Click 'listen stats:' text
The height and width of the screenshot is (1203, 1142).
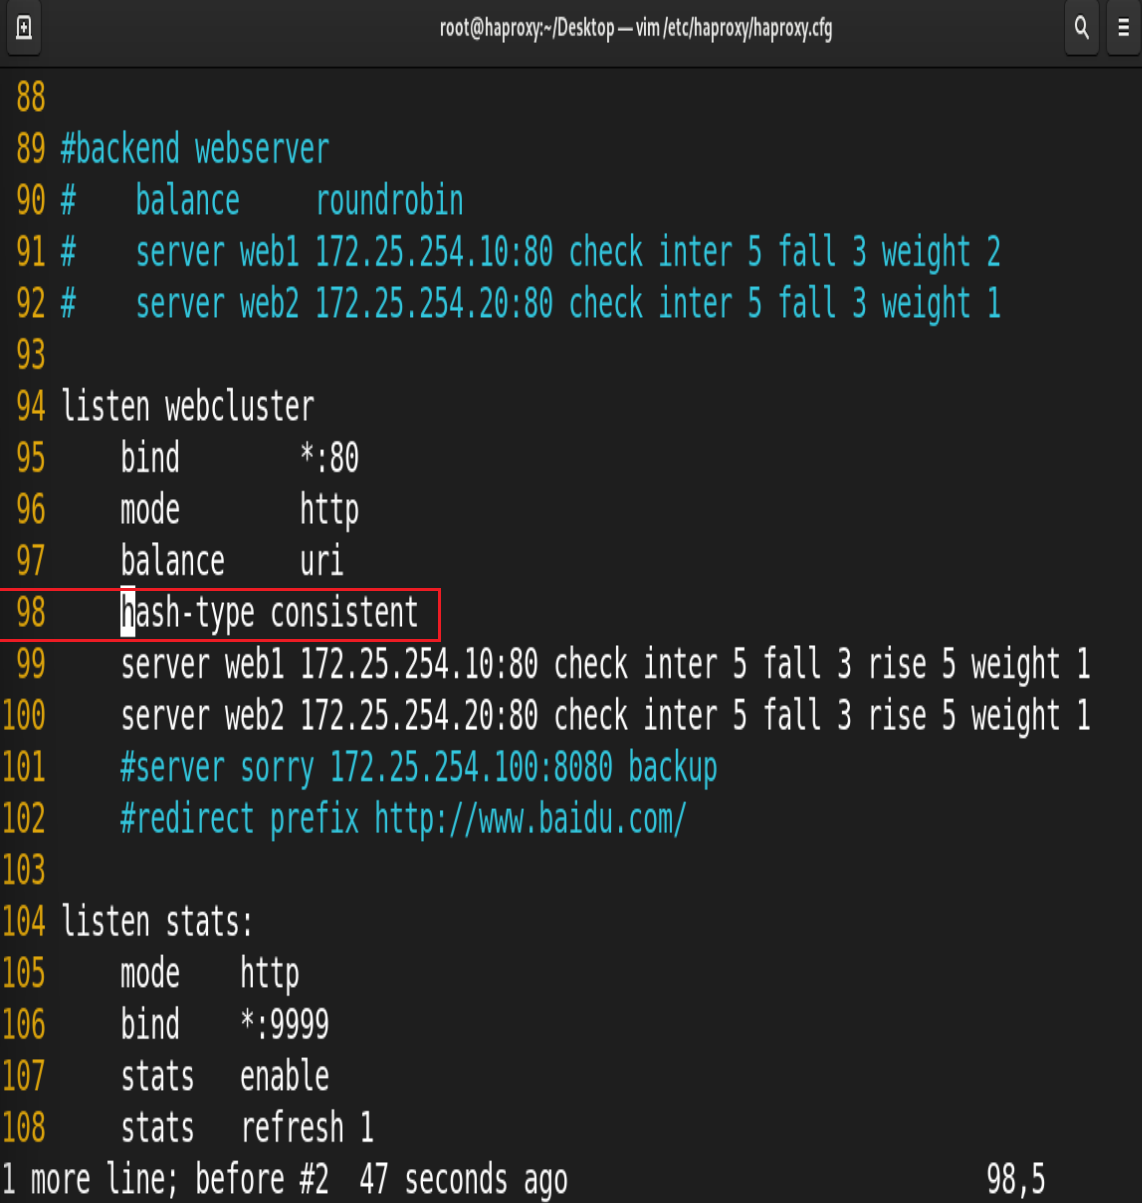click(157, 922)
